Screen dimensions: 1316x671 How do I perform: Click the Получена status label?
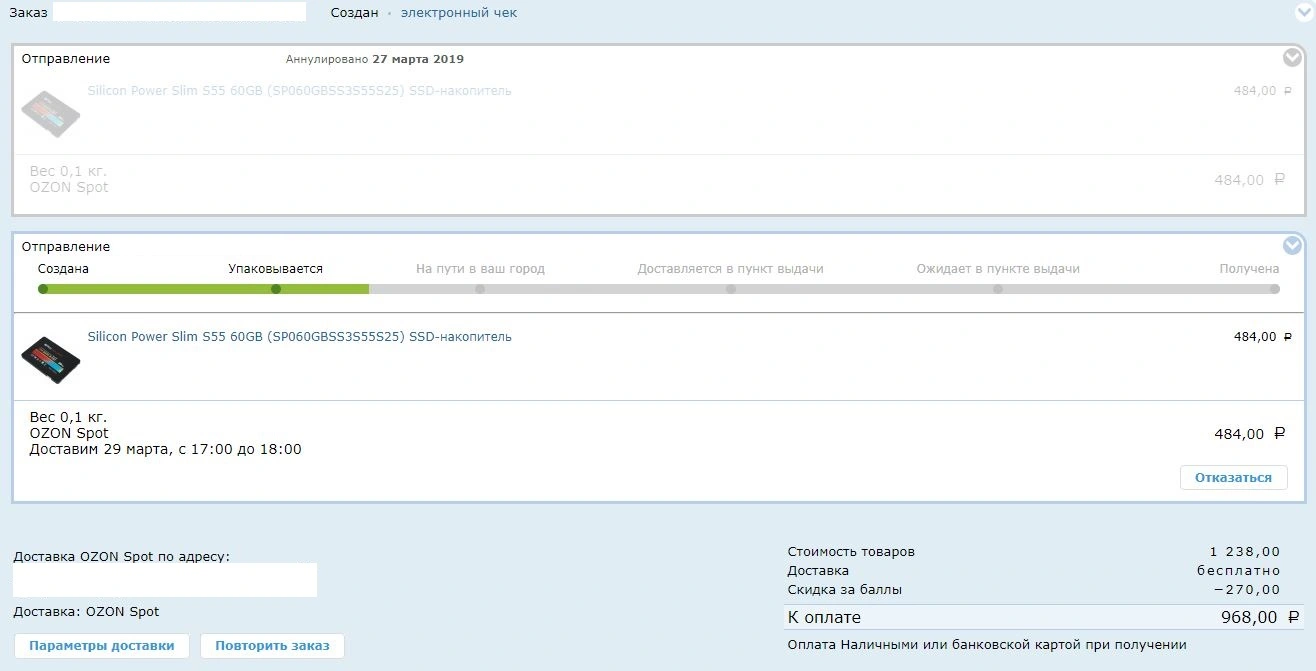[x=1249, y=269]
